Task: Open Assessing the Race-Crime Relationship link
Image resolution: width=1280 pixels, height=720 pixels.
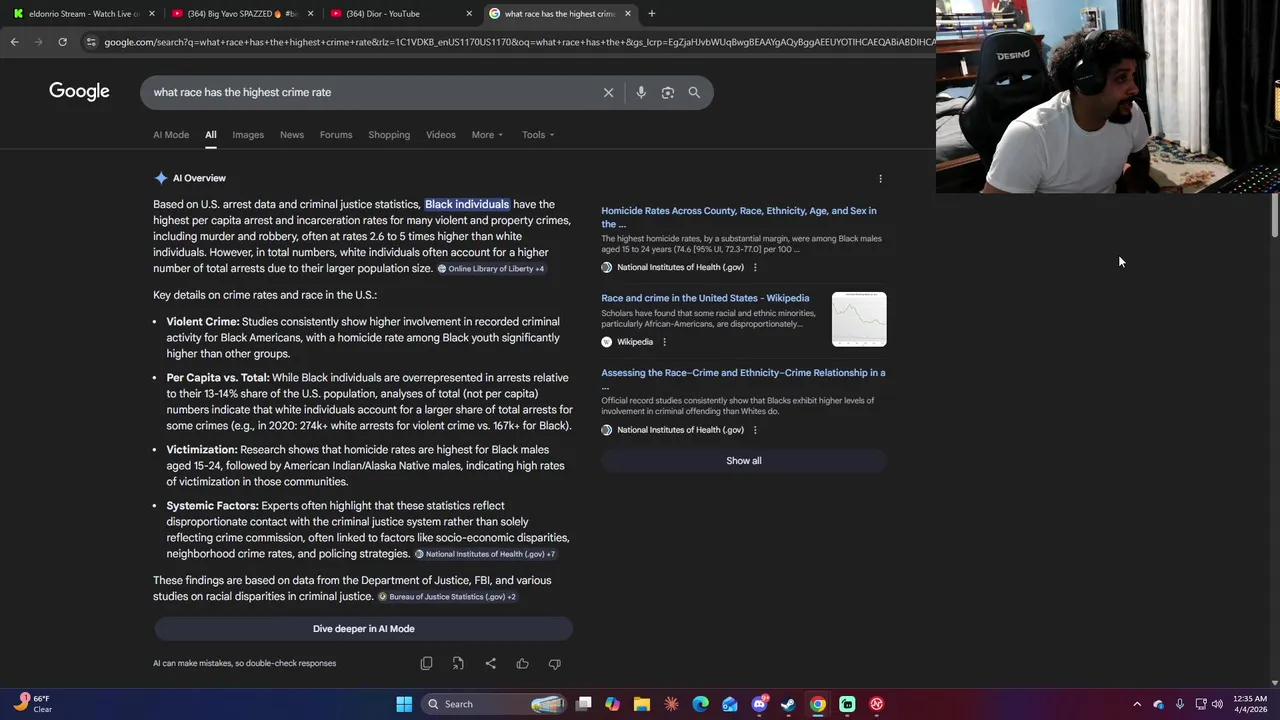Action: (x=743, y=379)
